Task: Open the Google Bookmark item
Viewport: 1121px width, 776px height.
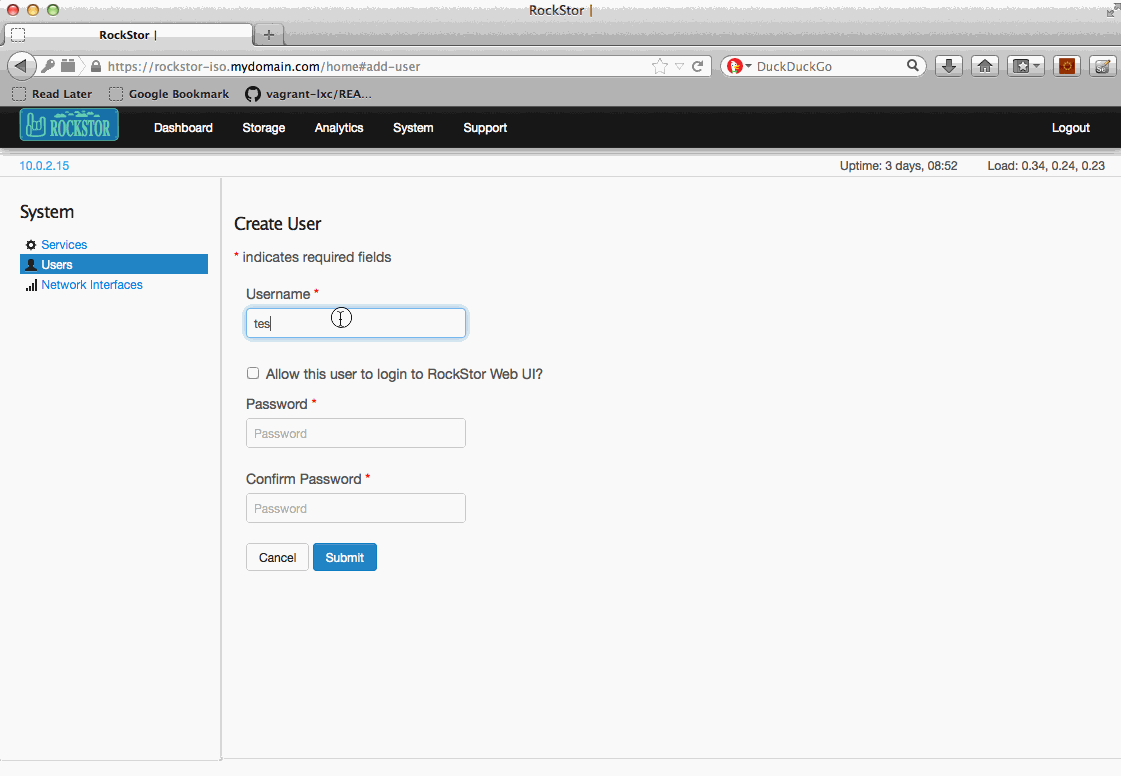Action: click(169, 94)
